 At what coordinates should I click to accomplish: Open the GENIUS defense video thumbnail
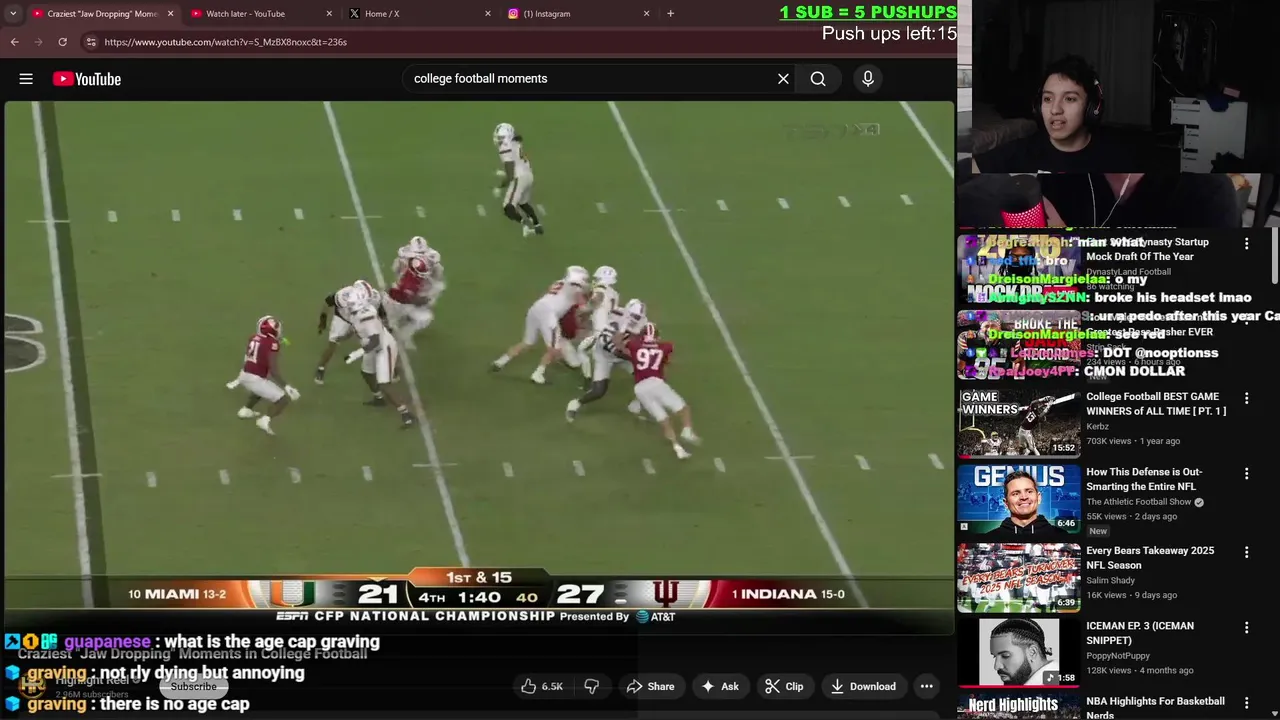pyautogui.click(x=1018, y=499)
